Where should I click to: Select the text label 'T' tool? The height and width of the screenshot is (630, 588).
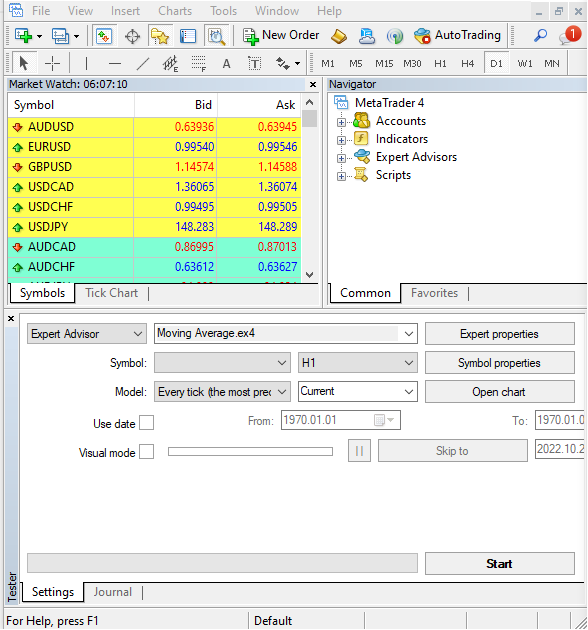tap(254, 63)
